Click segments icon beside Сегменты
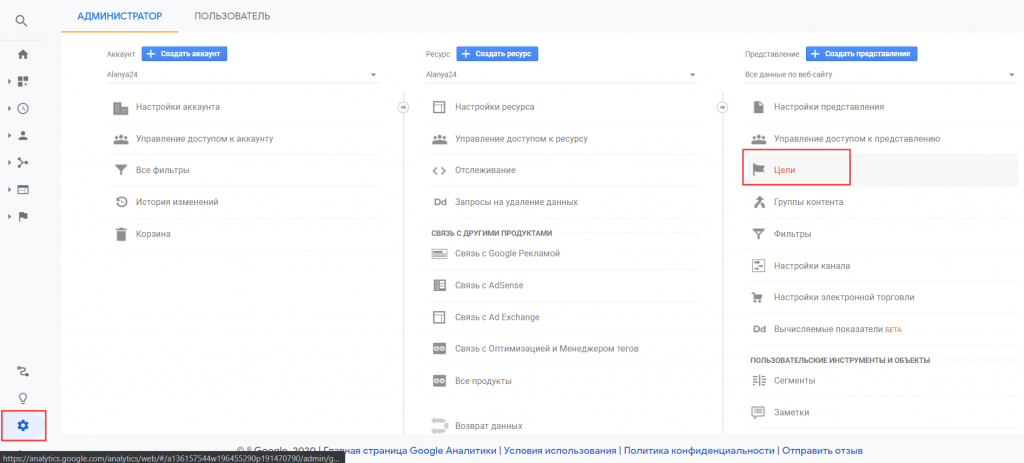This screenshot has height=463, width=1024. click(758, 381)
